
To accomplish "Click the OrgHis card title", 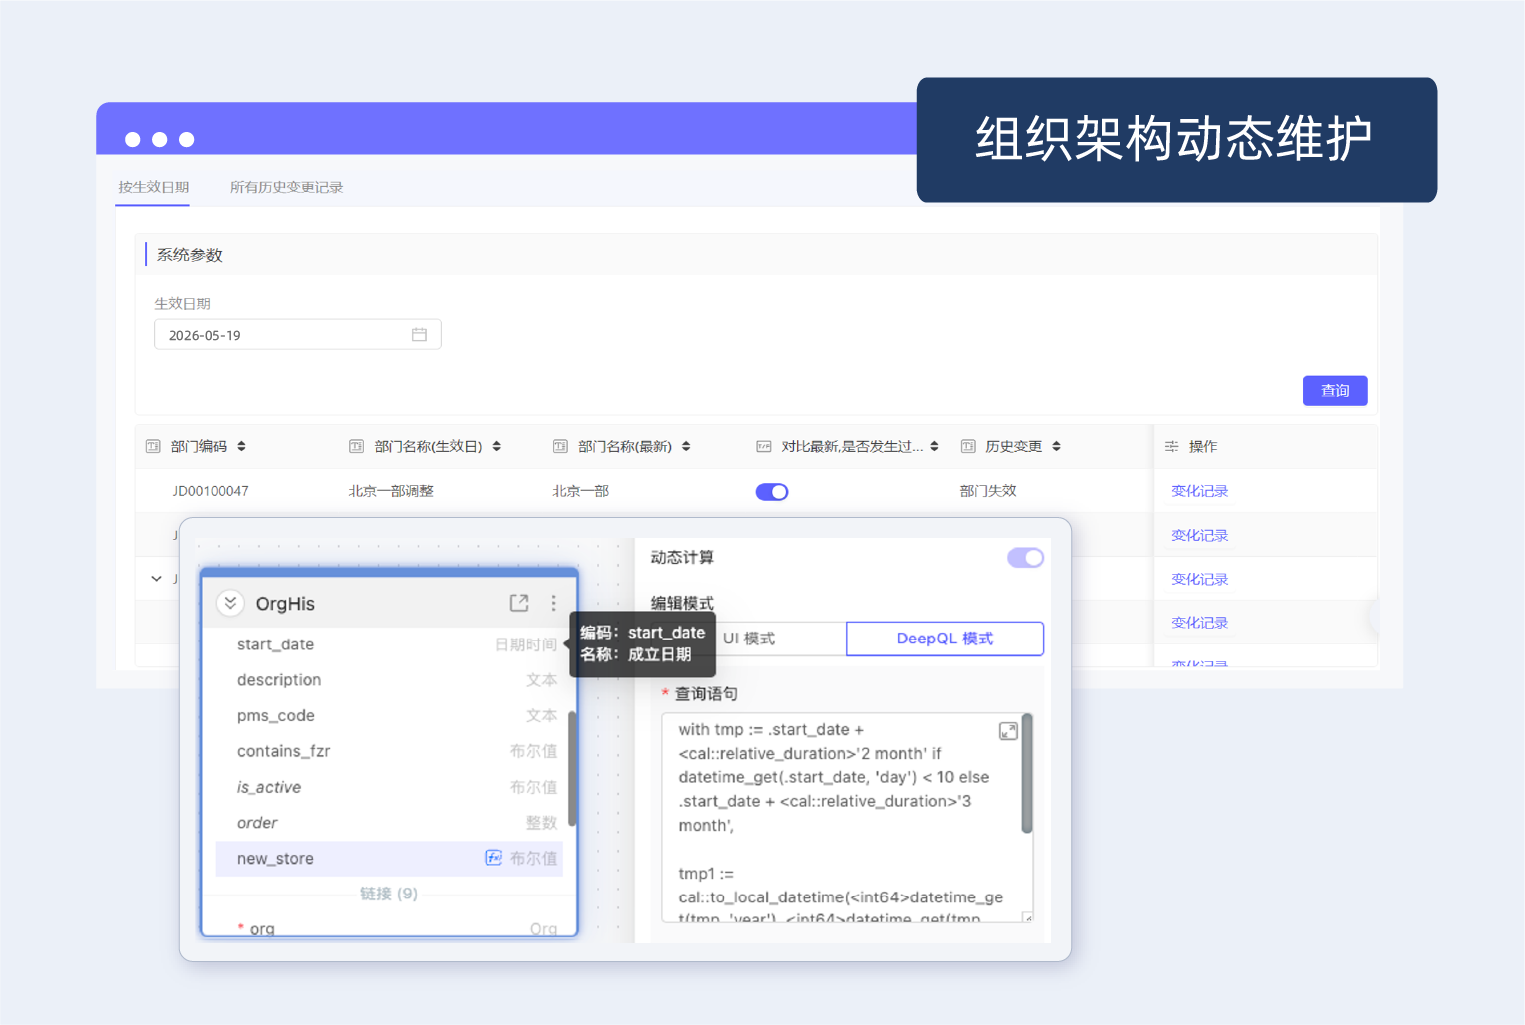I will pyautogui.click(x=285, y=604).
